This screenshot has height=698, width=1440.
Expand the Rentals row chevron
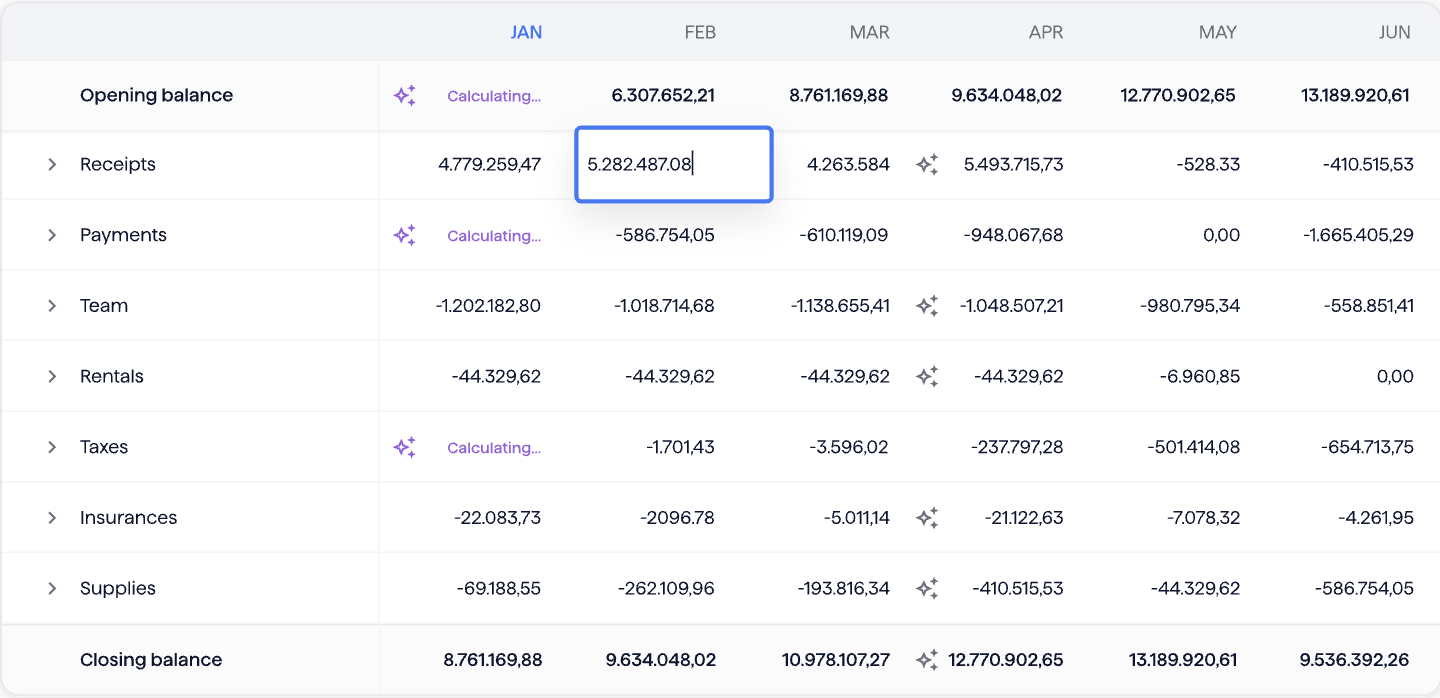pos(52,377)
